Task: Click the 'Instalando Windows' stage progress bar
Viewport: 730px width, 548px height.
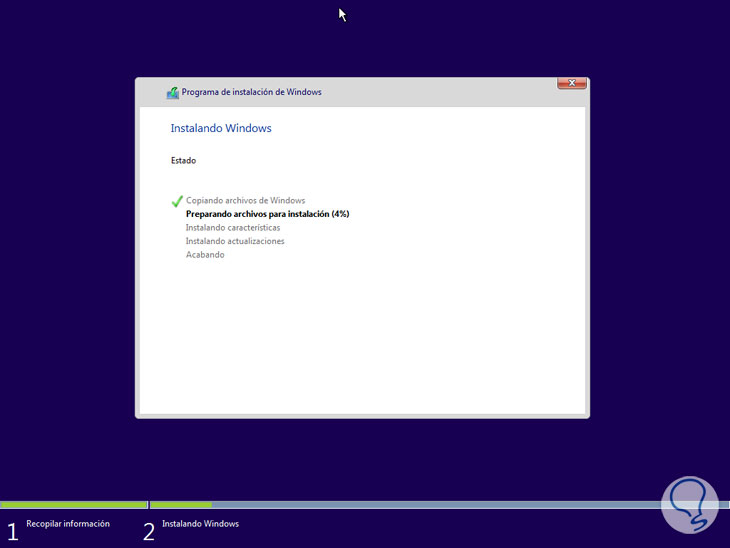Action: pyautogui.click(x=439, y=505)
